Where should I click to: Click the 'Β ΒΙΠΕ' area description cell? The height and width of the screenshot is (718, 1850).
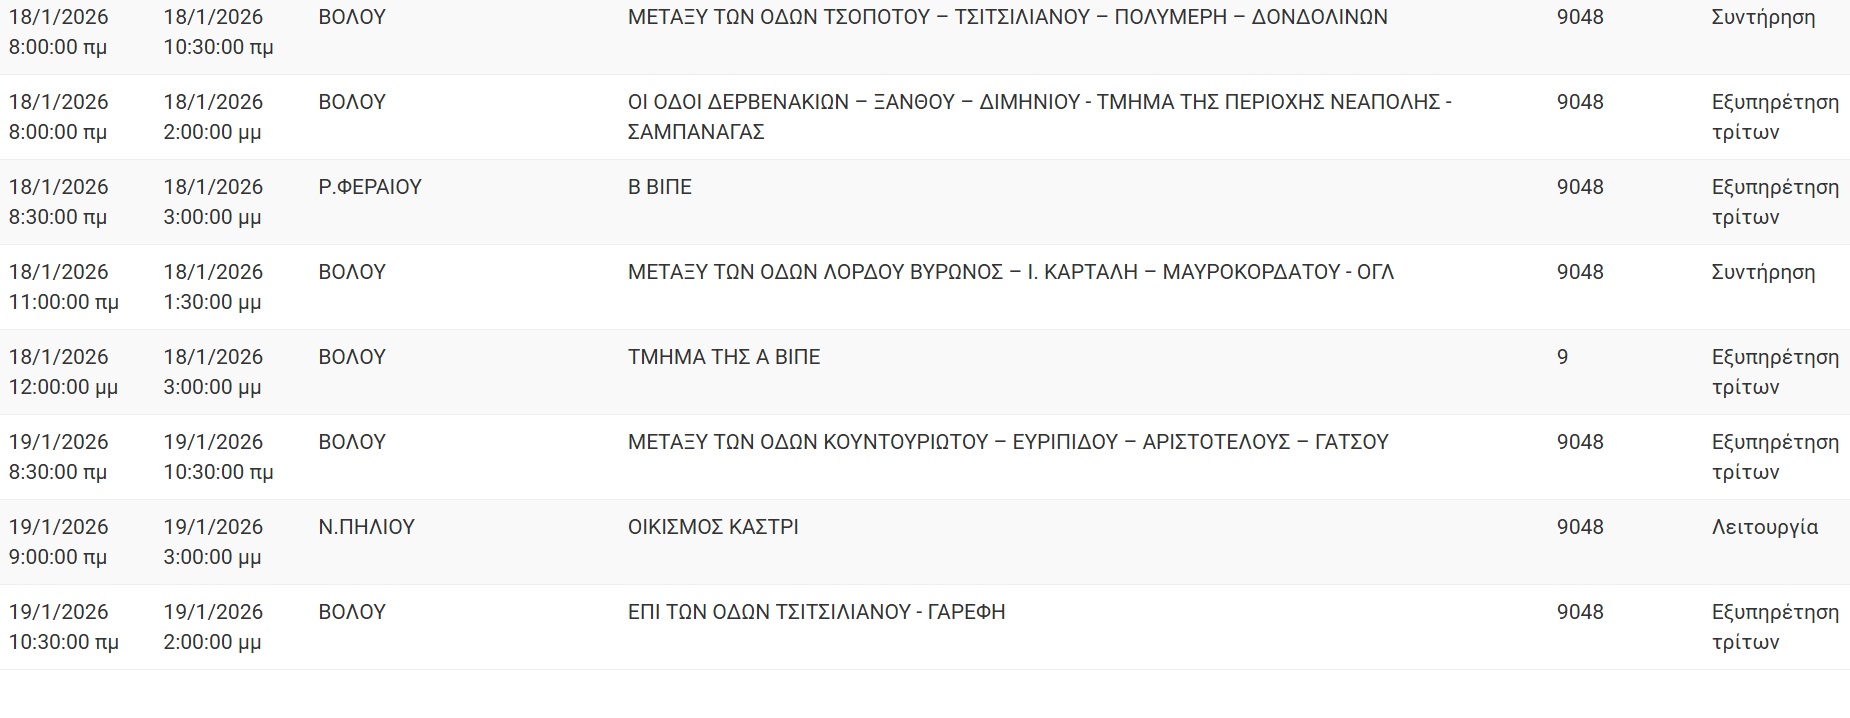[660, 187]
